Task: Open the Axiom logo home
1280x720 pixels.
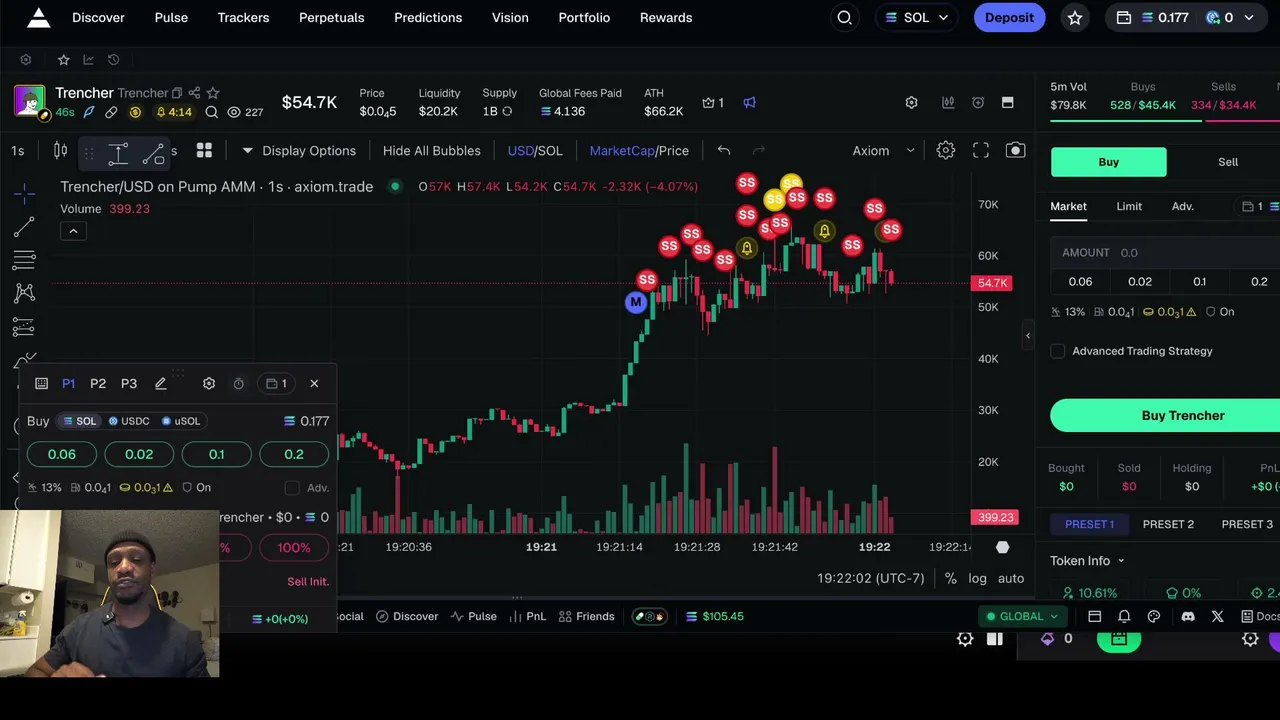Action: coord(38,17)
